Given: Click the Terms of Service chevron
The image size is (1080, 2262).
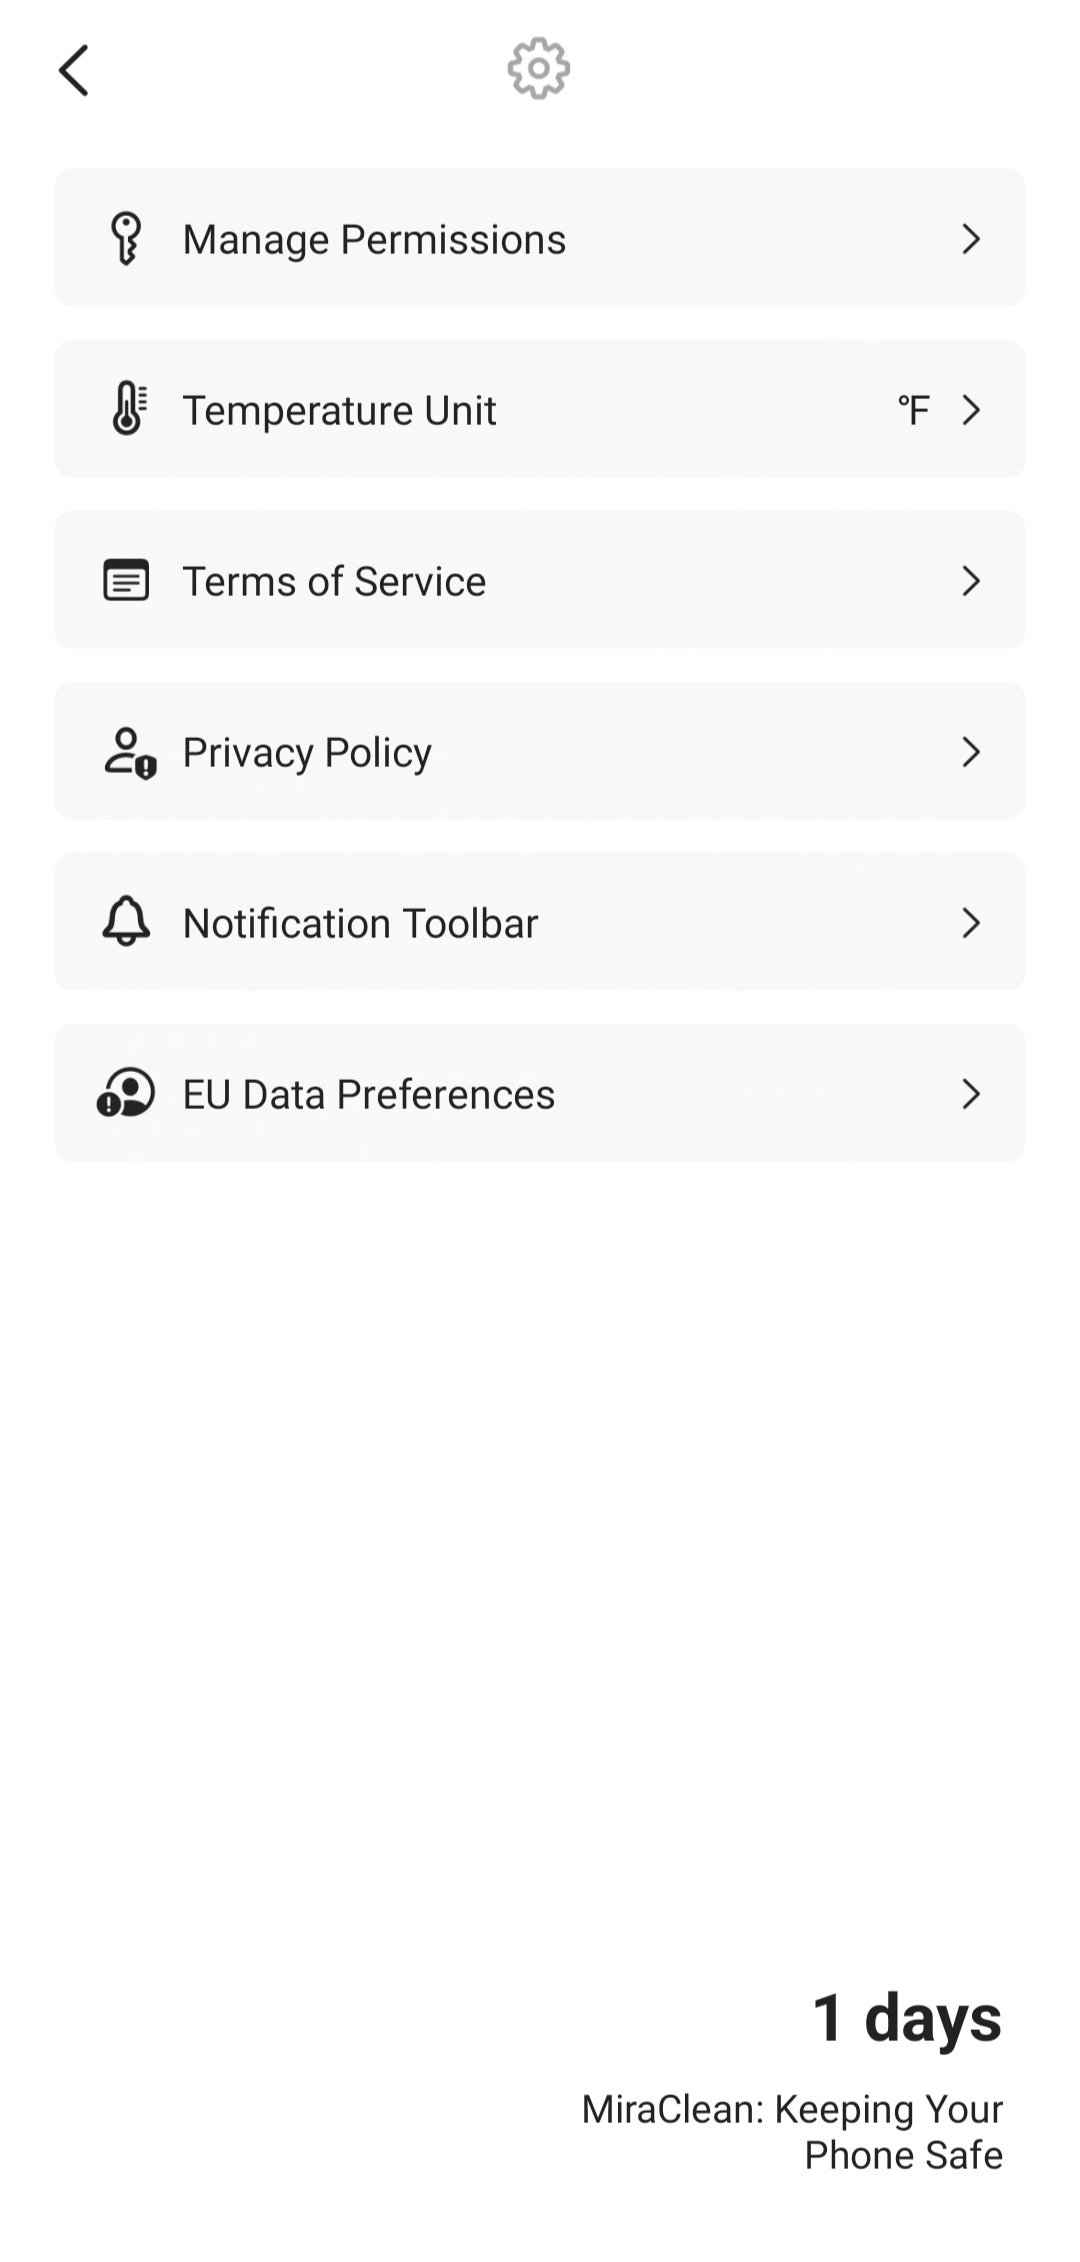Looking at the screenshot, I should pos(970,581).
